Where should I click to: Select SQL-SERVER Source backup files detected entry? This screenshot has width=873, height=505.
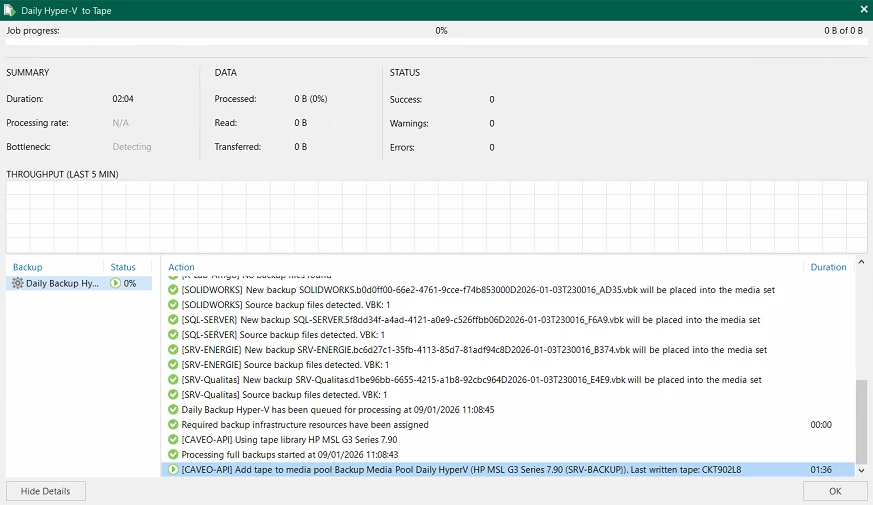tap(508, 335)
